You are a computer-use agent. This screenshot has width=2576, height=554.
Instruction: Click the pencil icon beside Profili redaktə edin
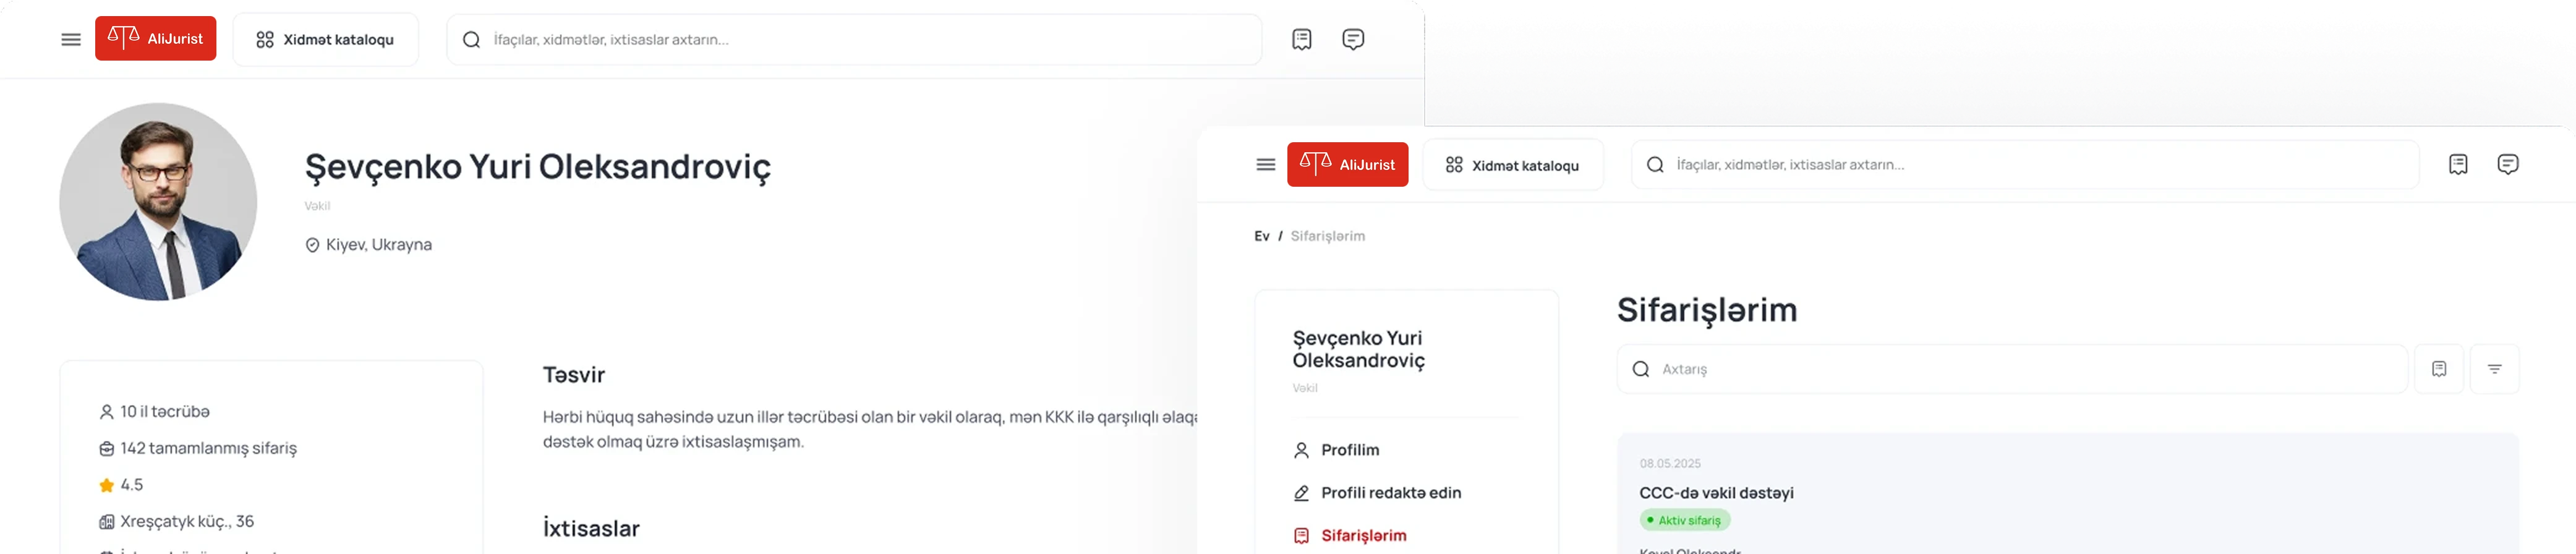tap(1301, 493)
